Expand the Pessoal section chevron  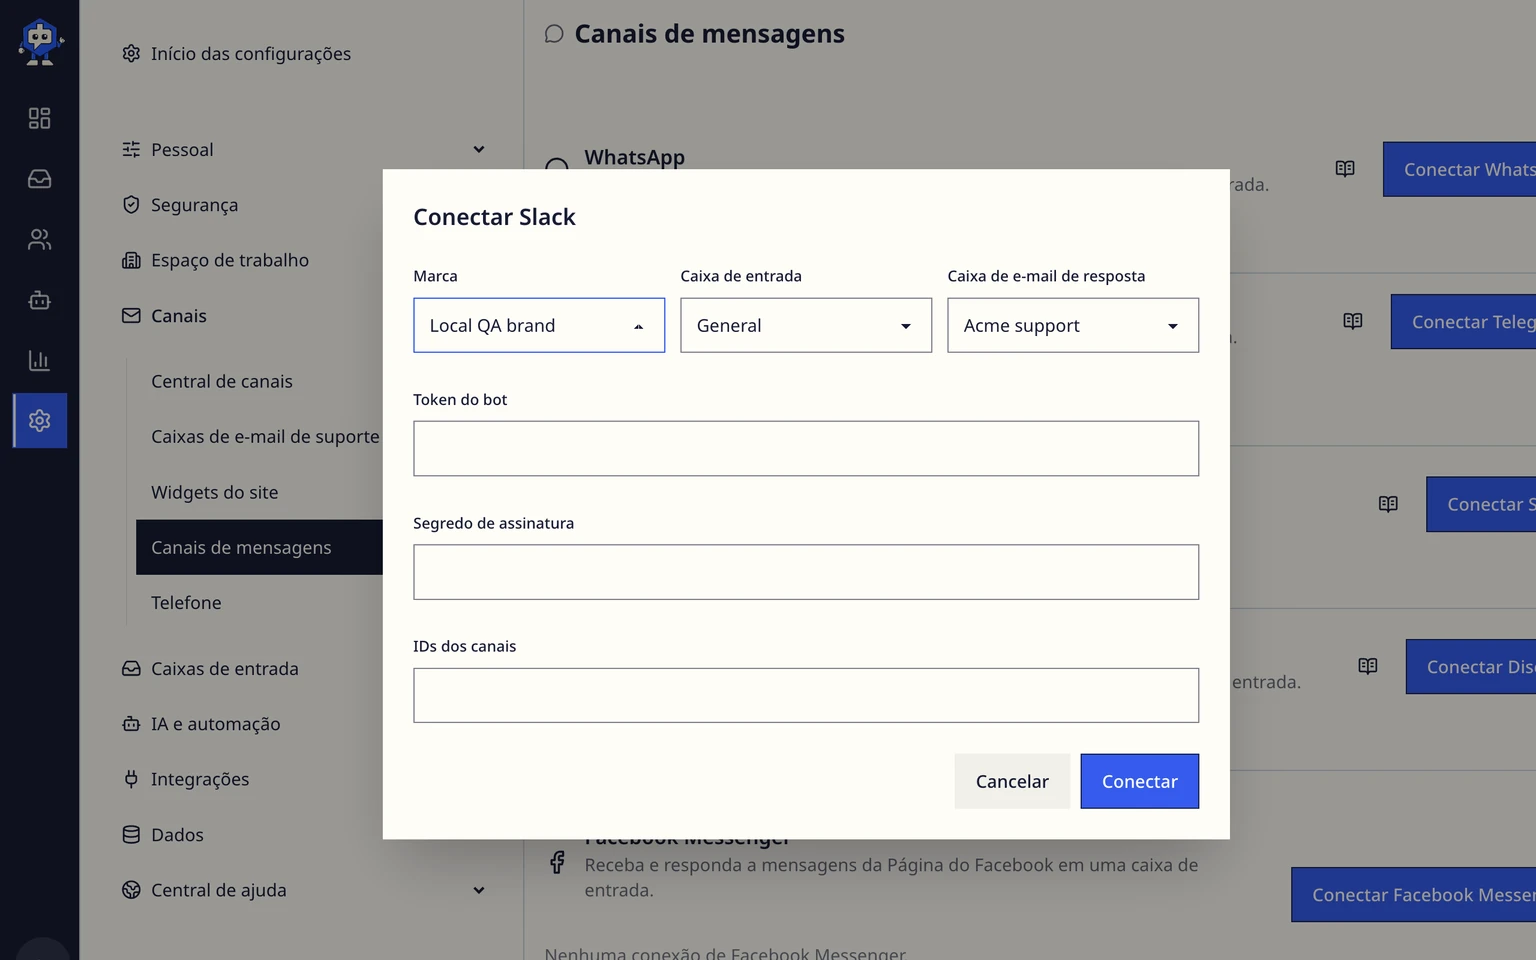tap(479, 150)
